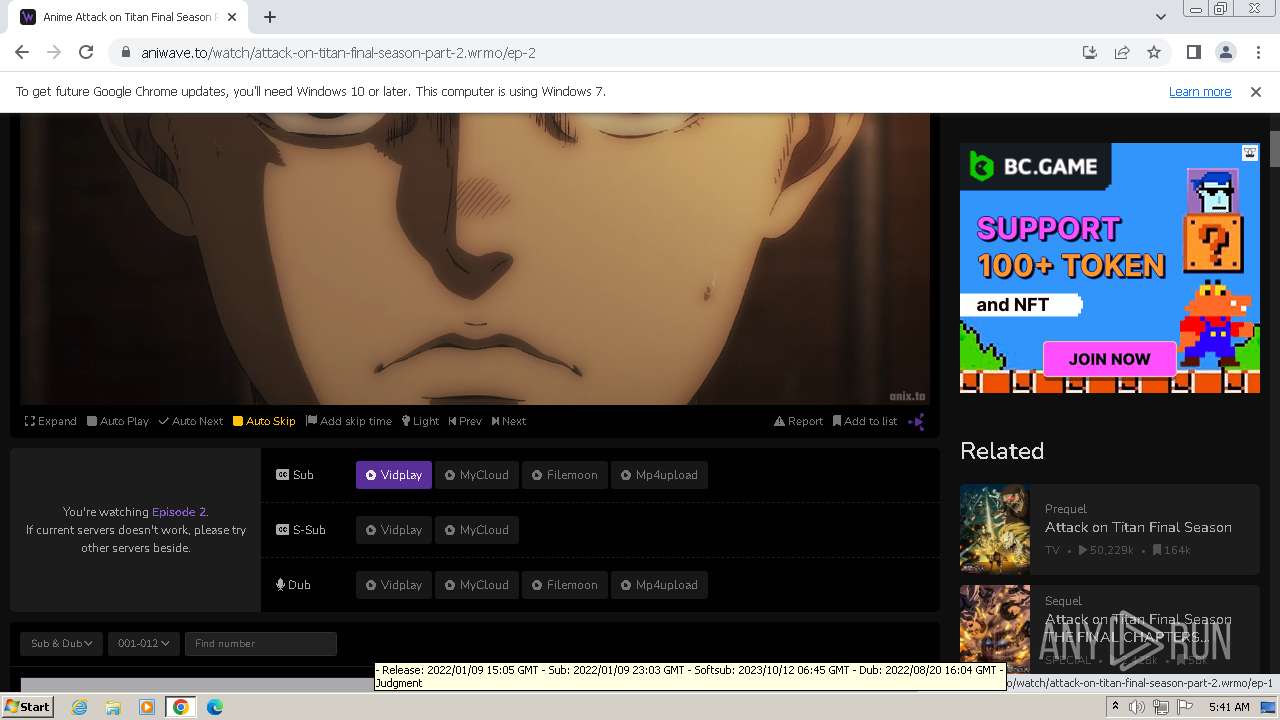Select the Anime Attack on Titan tab
The image size is (1280, 720).
click(x=126, y=17)
